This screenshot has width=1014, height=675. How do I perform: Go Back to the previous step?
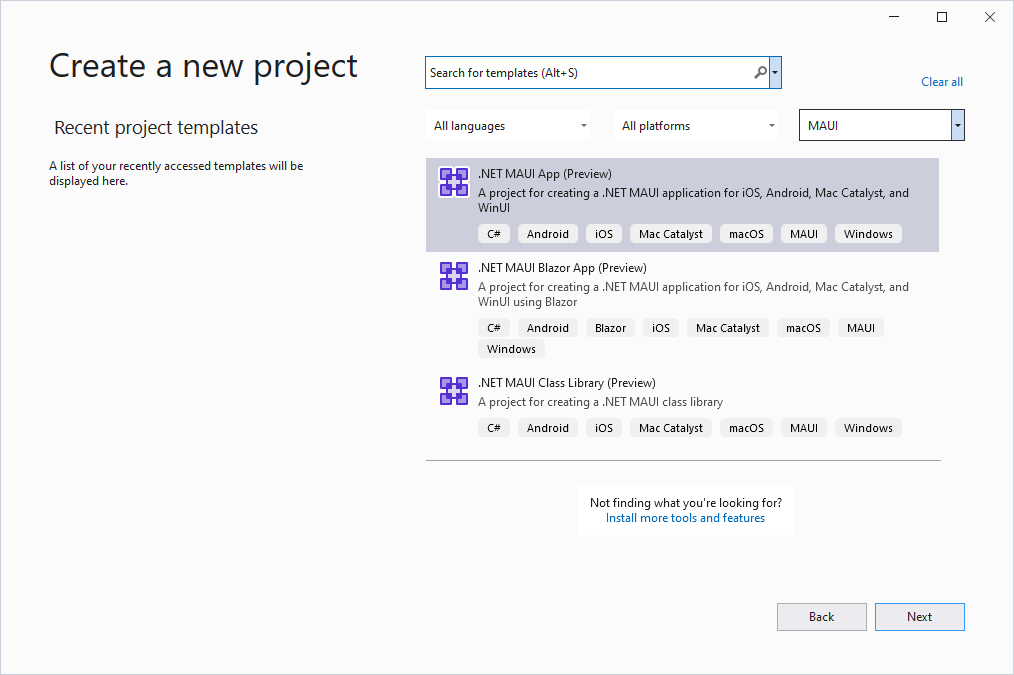821,617
